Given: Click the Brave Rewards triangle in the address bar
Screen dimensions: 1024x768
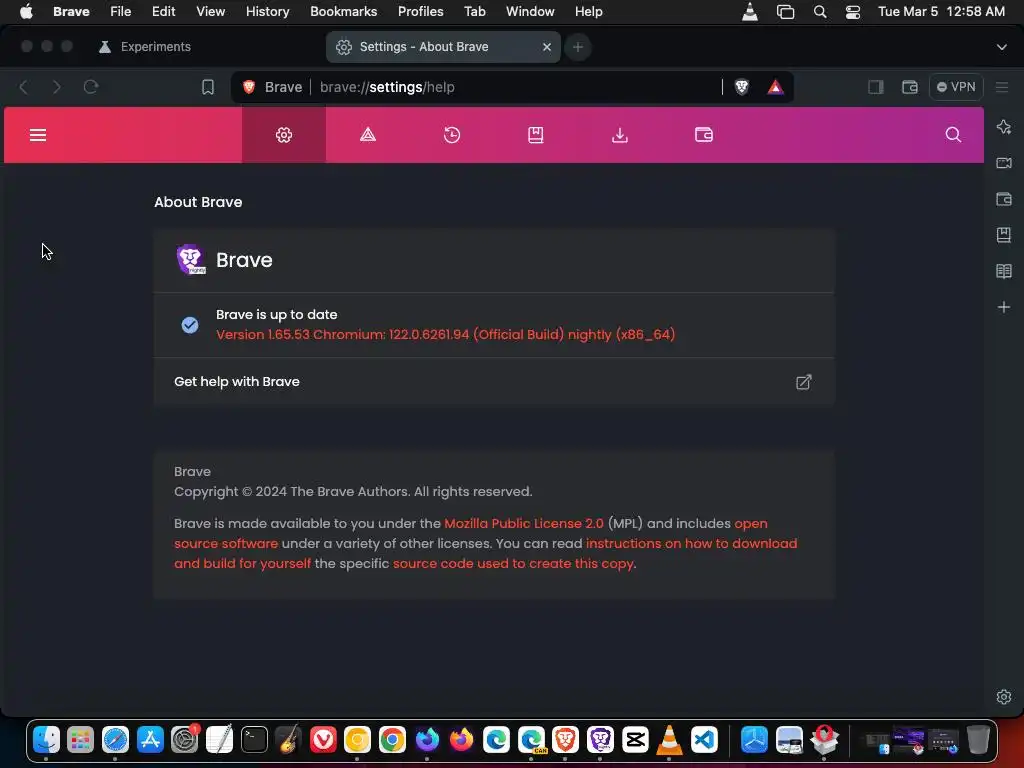Looking at the screenshot, I should (775, 87).
